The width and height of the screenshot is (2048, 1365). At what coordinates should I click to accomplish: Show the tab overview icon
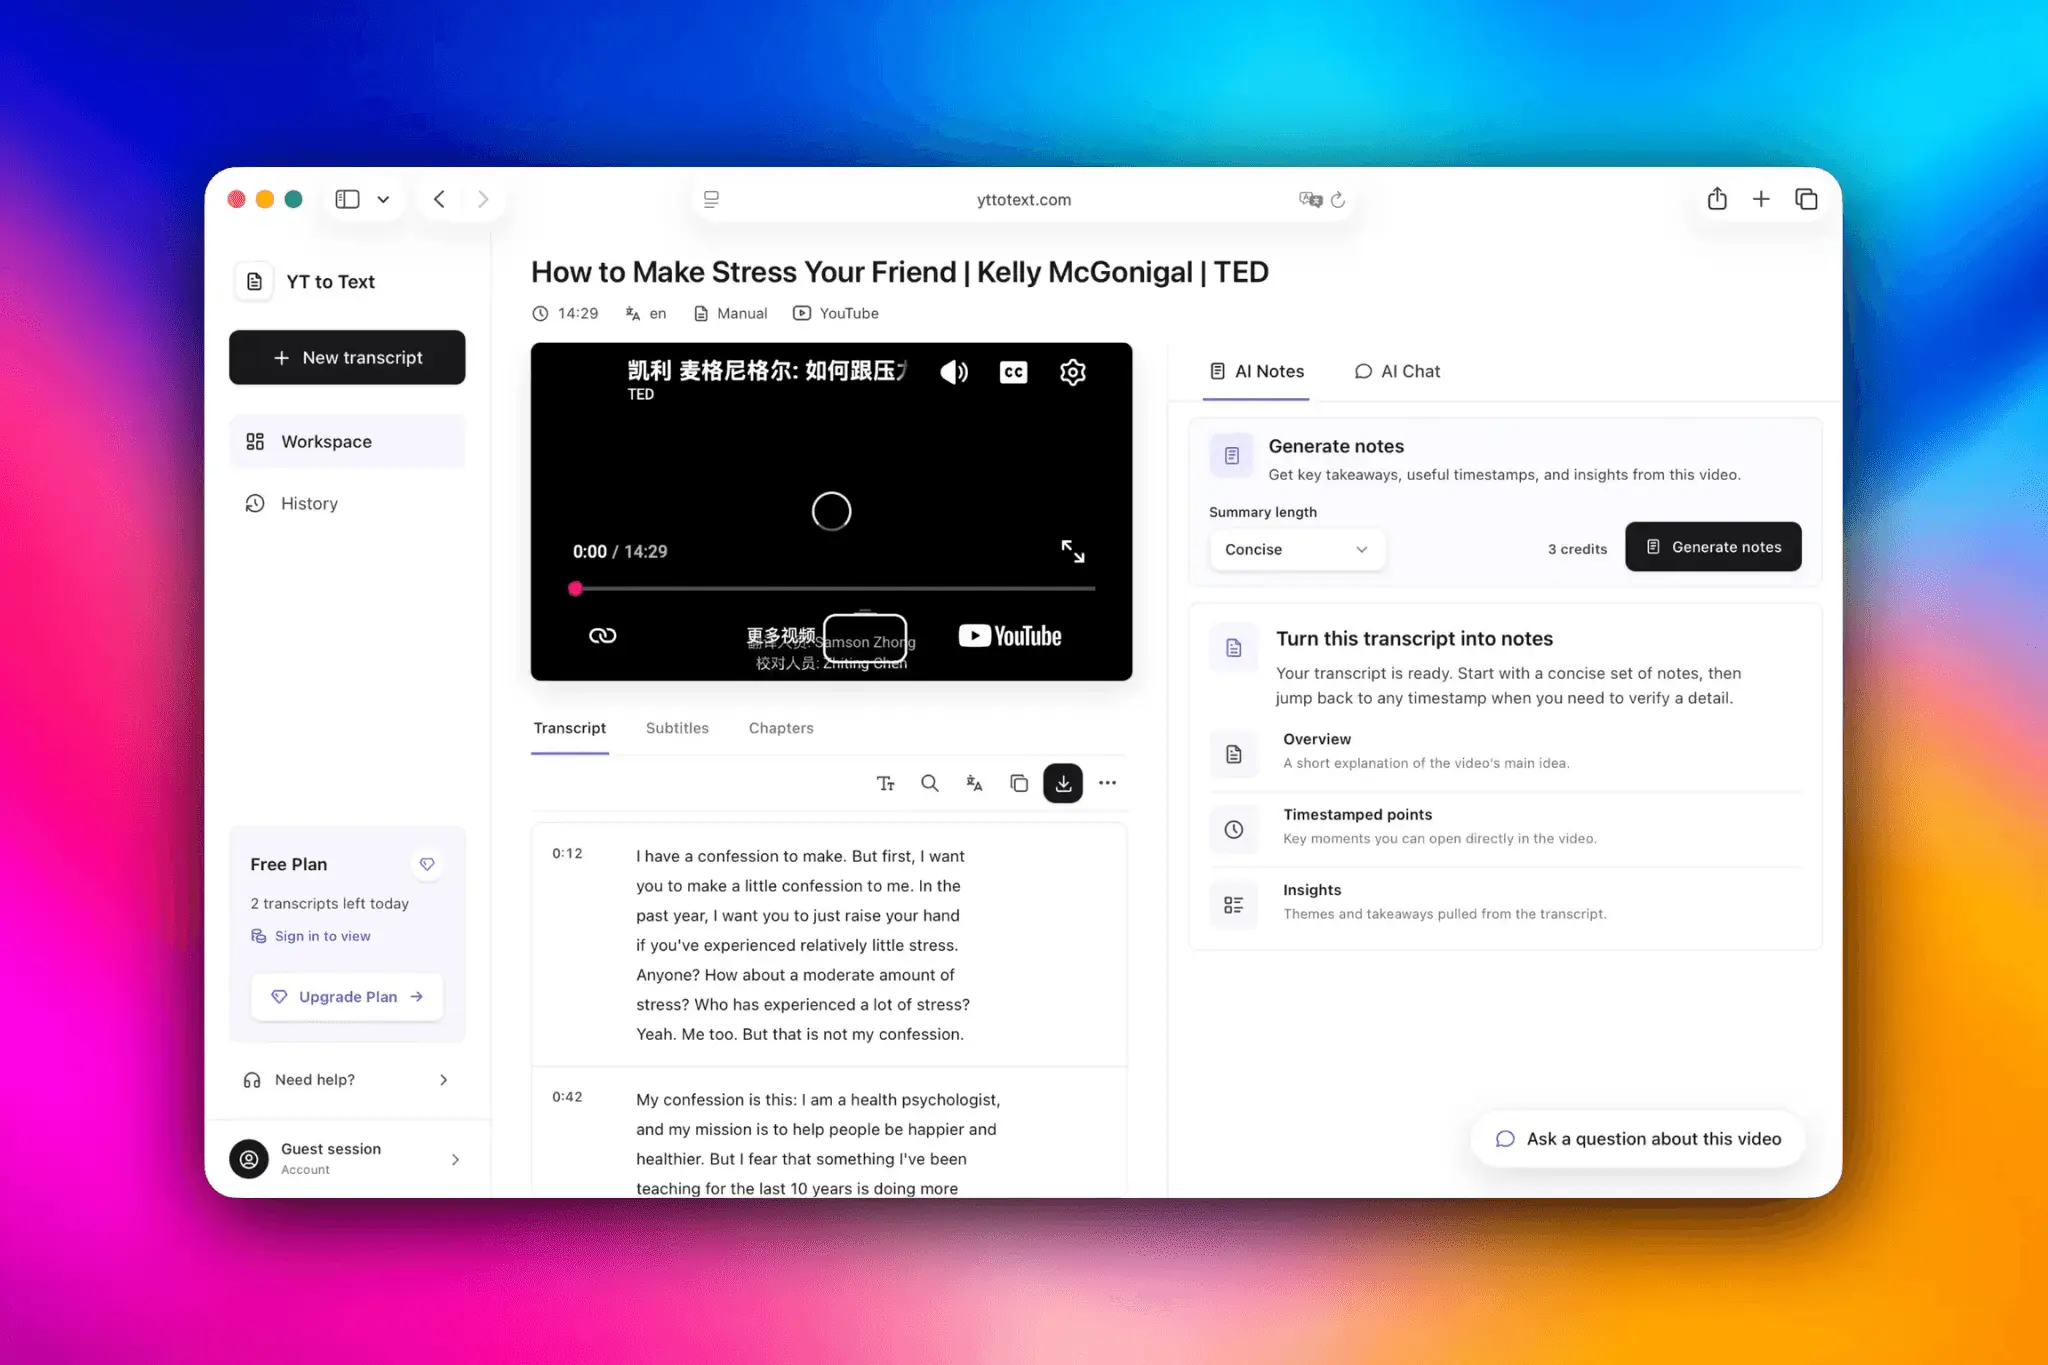pyautogui.click(x=1806, y=199)
